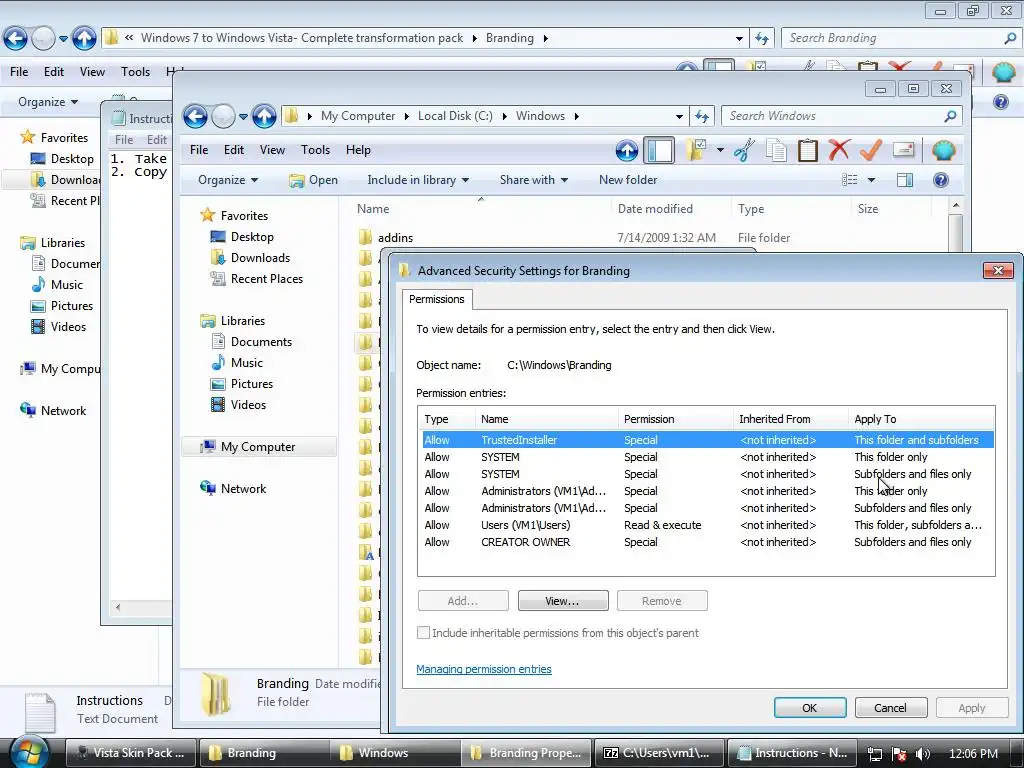Open Include in library dropdown

[x=418, y=180]
